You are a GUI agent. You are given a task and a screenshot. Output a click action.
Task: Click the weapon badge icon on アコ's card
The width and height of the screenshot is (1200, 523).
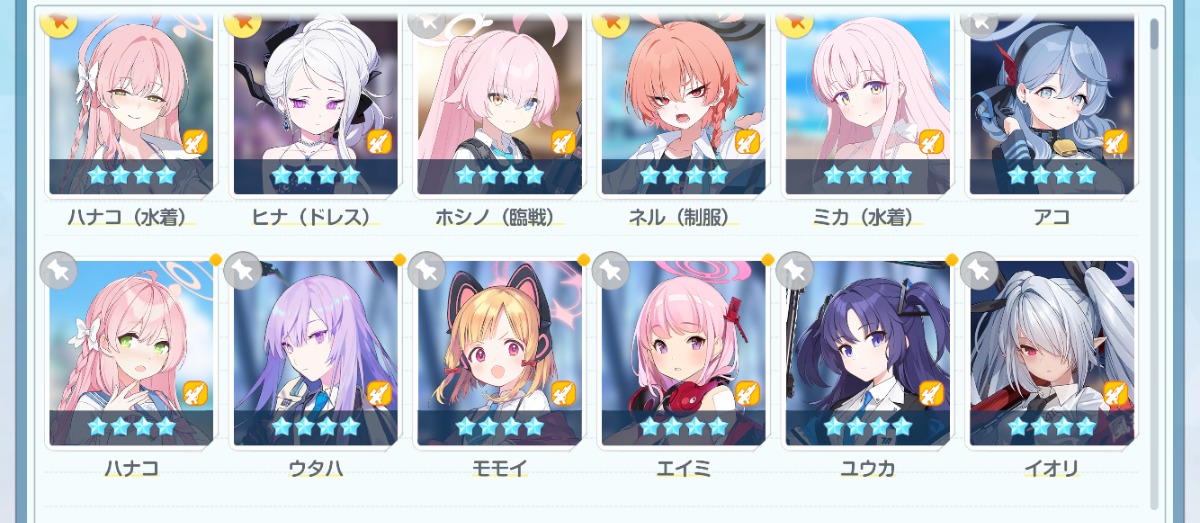[x=1115, y=143]
